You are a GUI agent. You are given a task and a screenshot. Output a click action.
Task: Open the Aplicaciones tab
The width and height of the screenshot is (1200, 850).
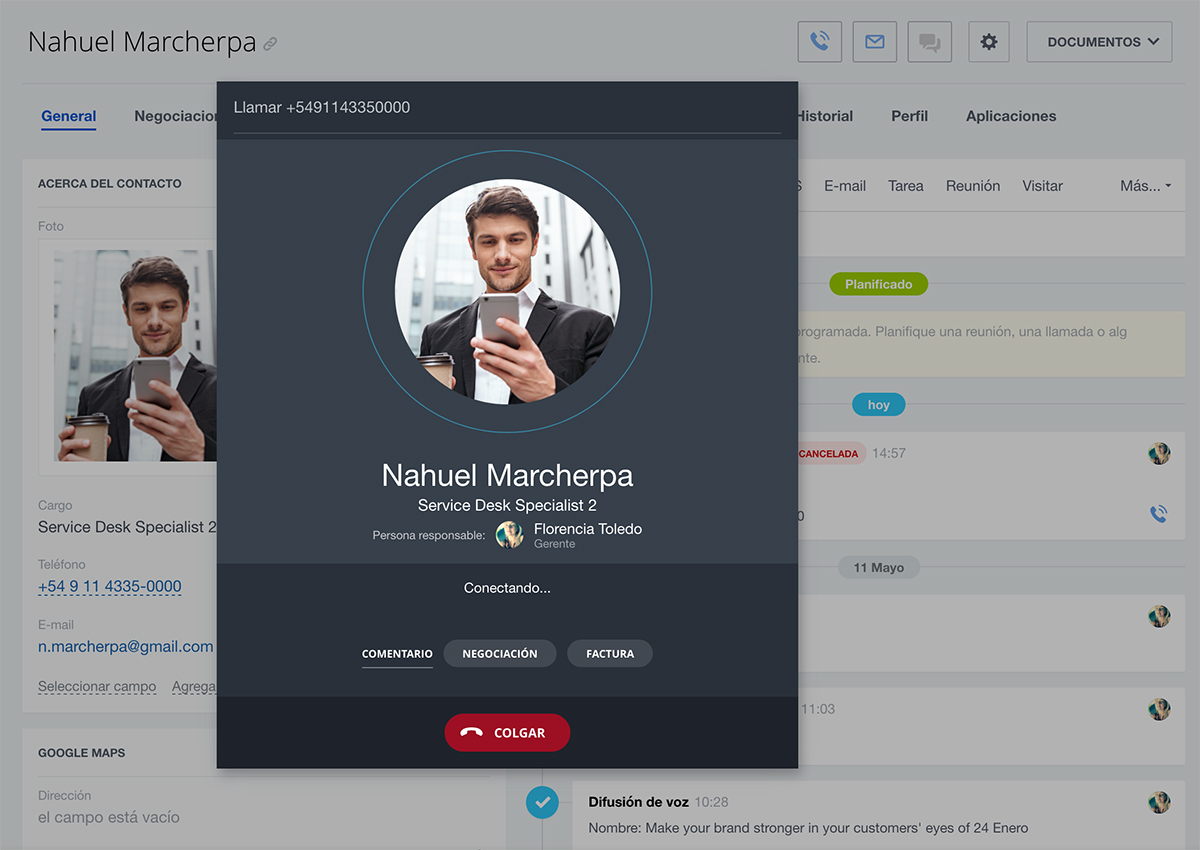click(x=1010, y=116)
